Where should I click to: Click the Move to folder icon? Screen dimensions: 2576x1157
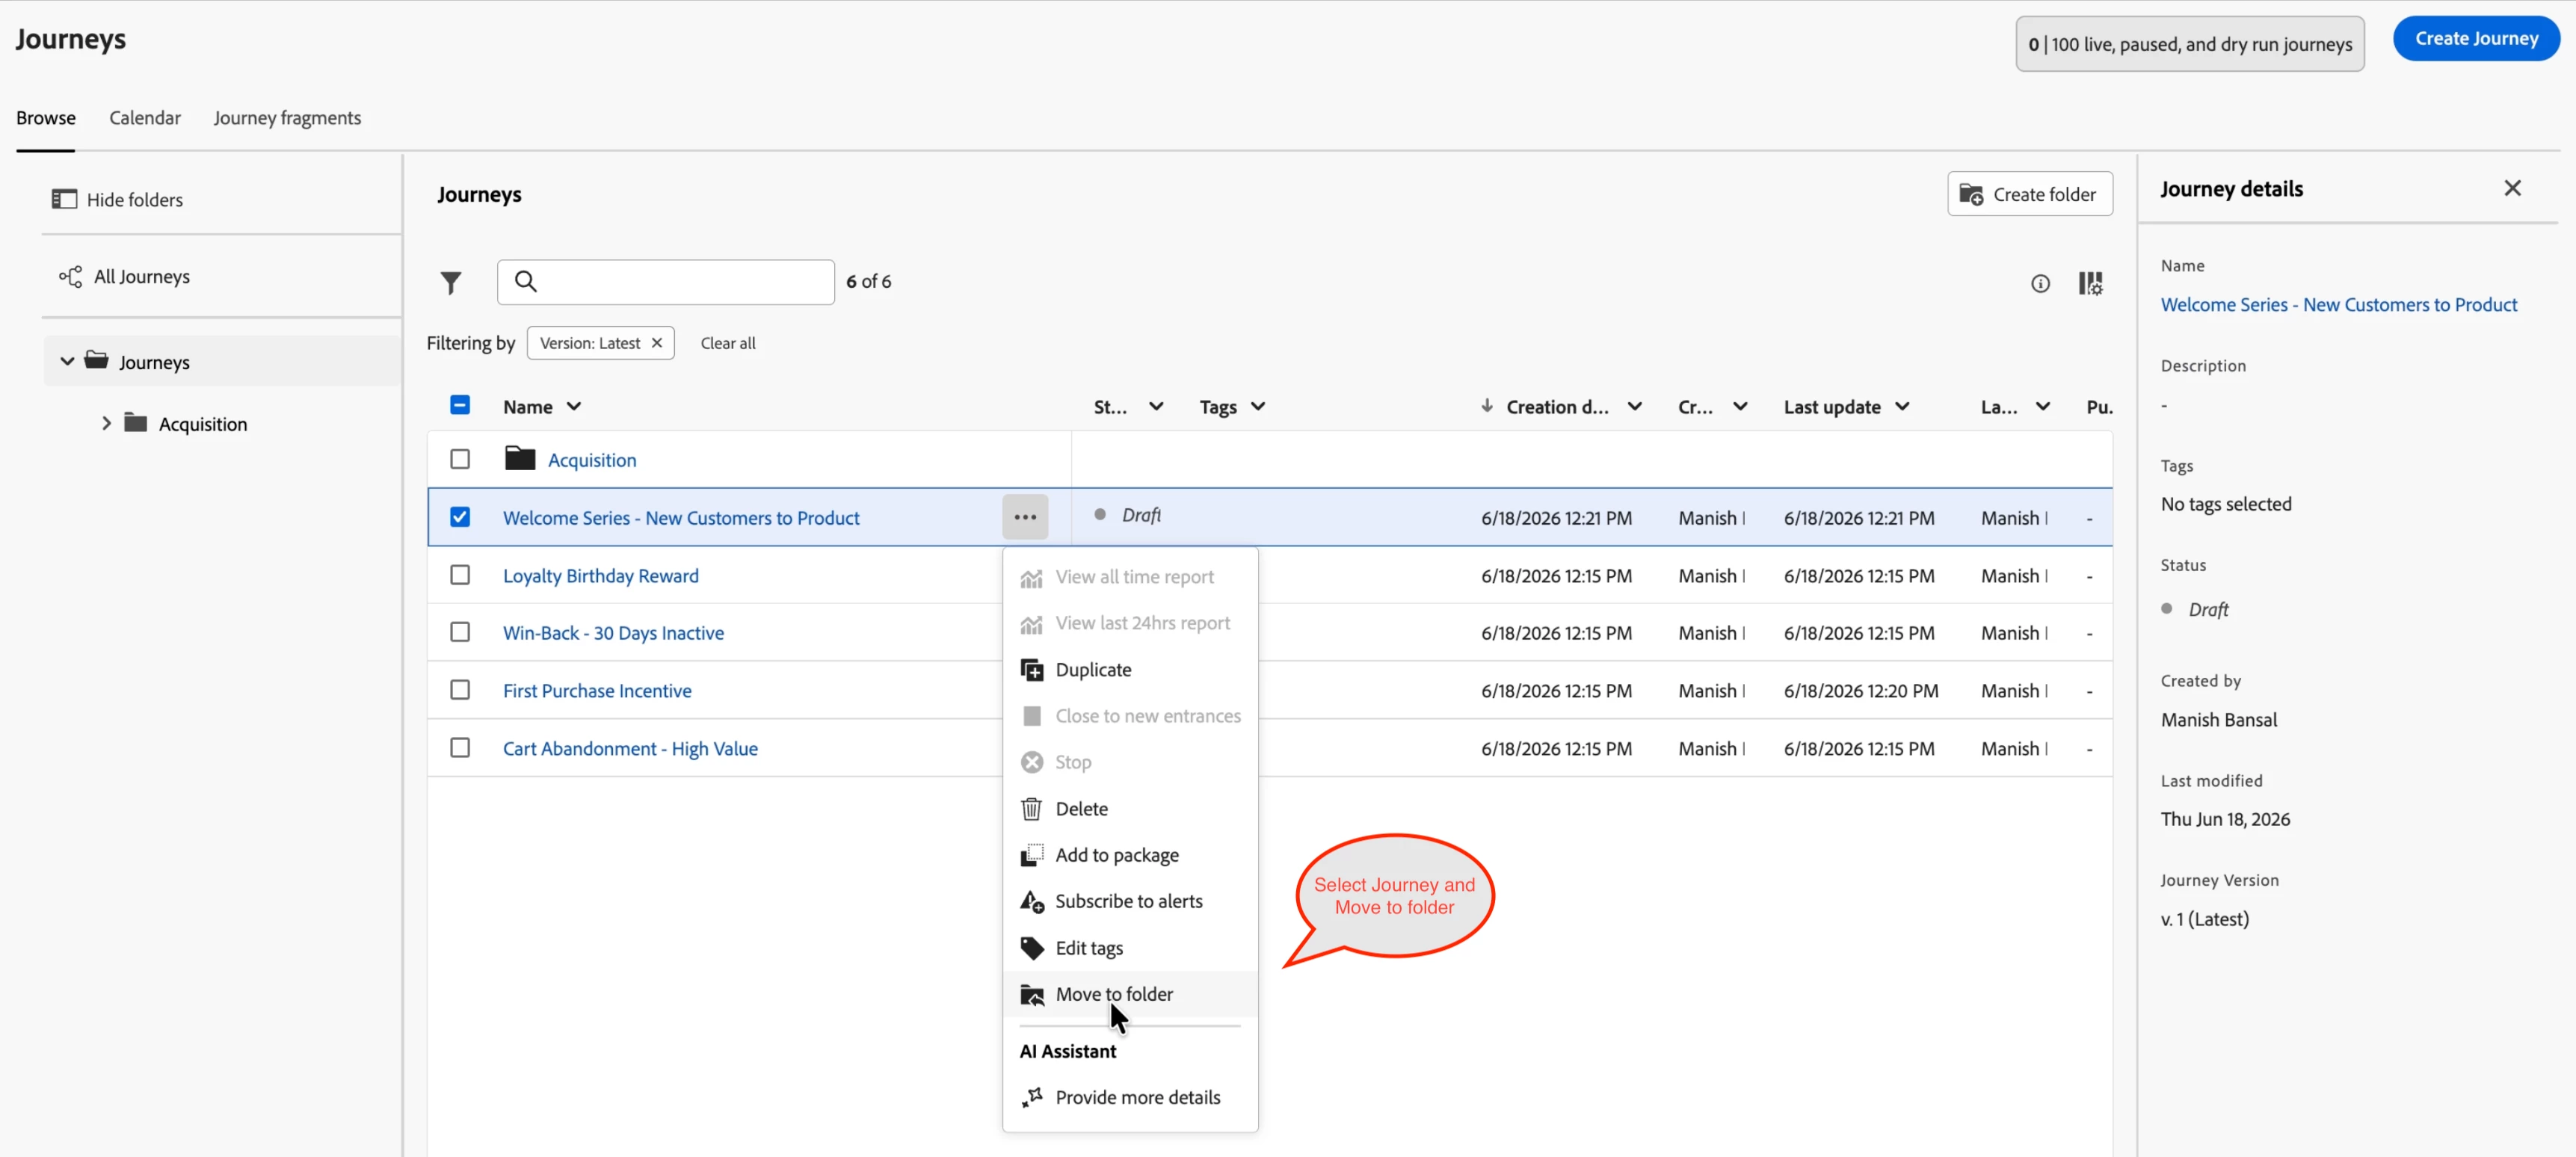pyautogui.click(x=1032, y=994)
